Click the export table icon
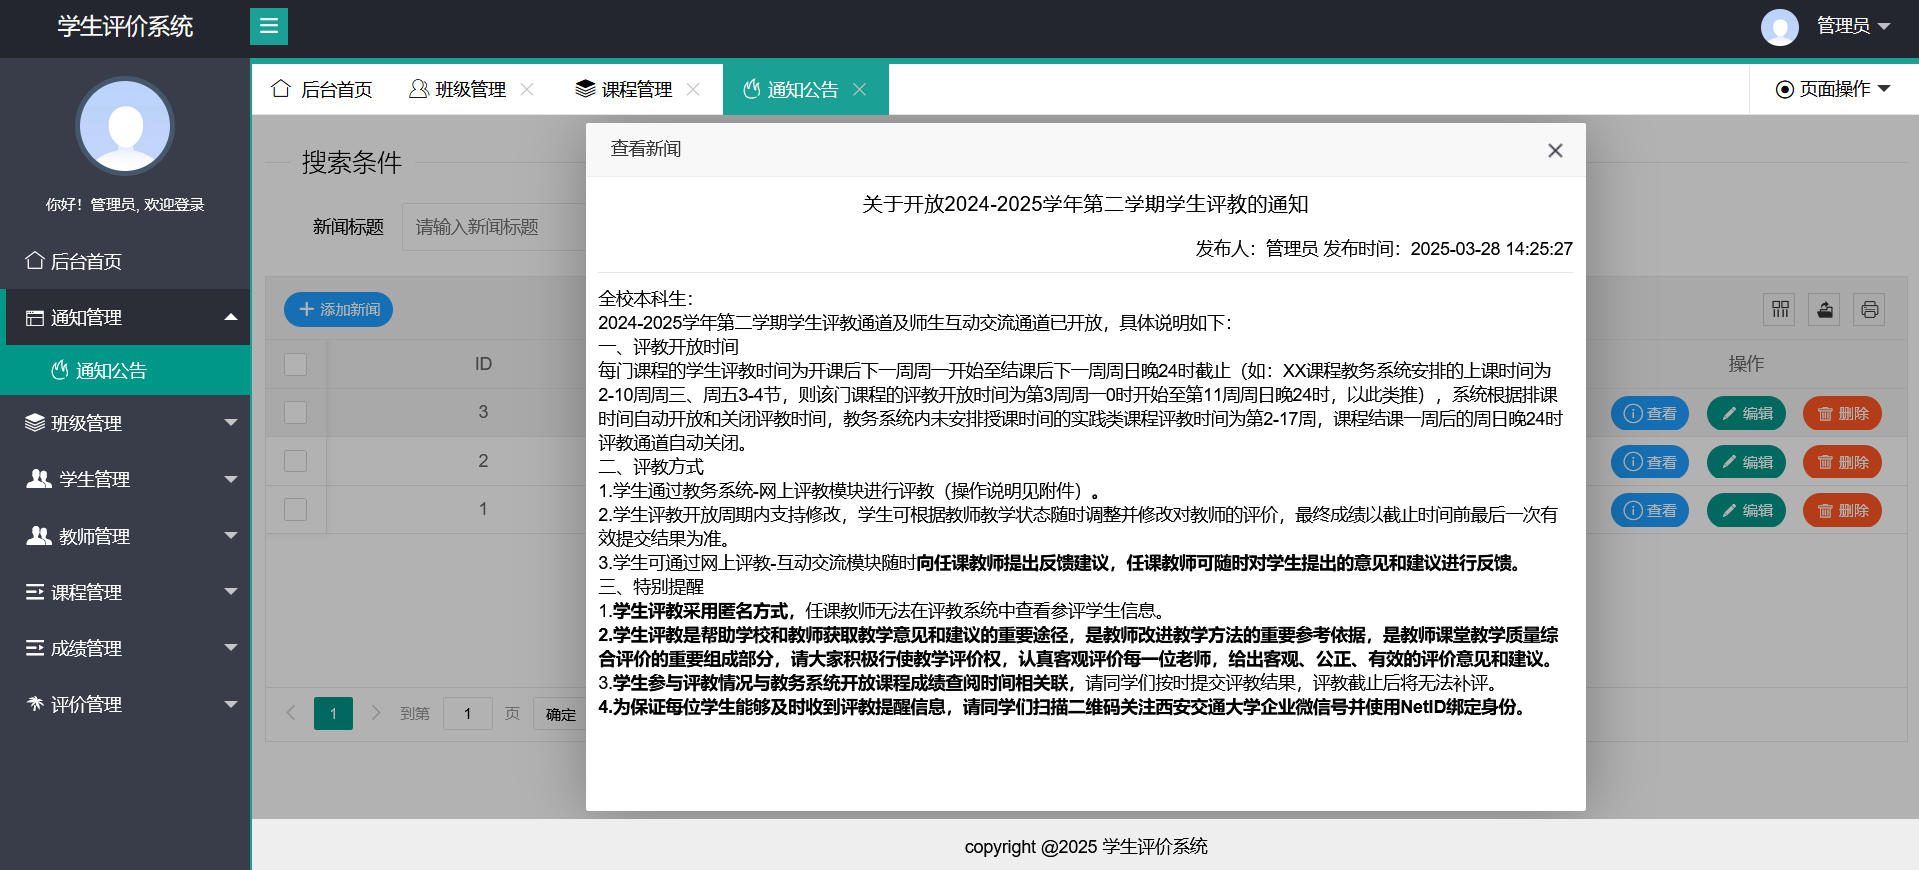Screen dimensions: 1919x870 click(1825, 310)
